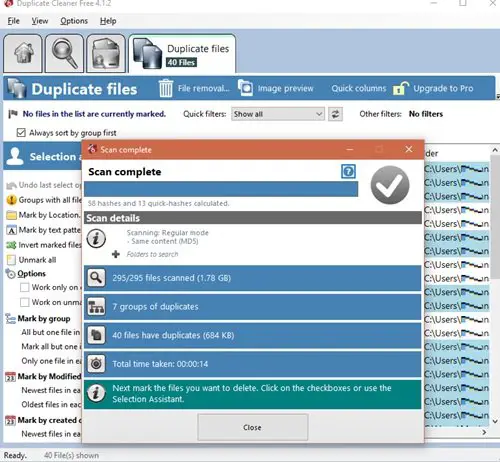Click the '40 File(s) shown' status text
500x462 pixels.
coord(71,455)
